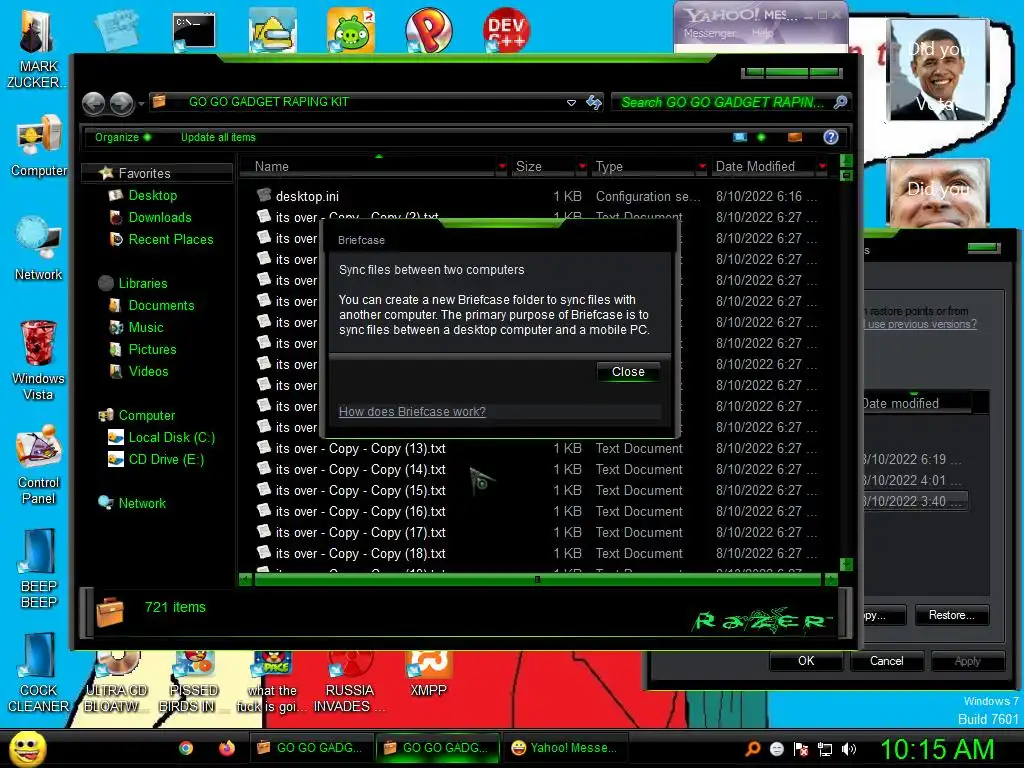
Task: Open Help menu in Yahoo Messenger window
Action: tap(763, 33)
